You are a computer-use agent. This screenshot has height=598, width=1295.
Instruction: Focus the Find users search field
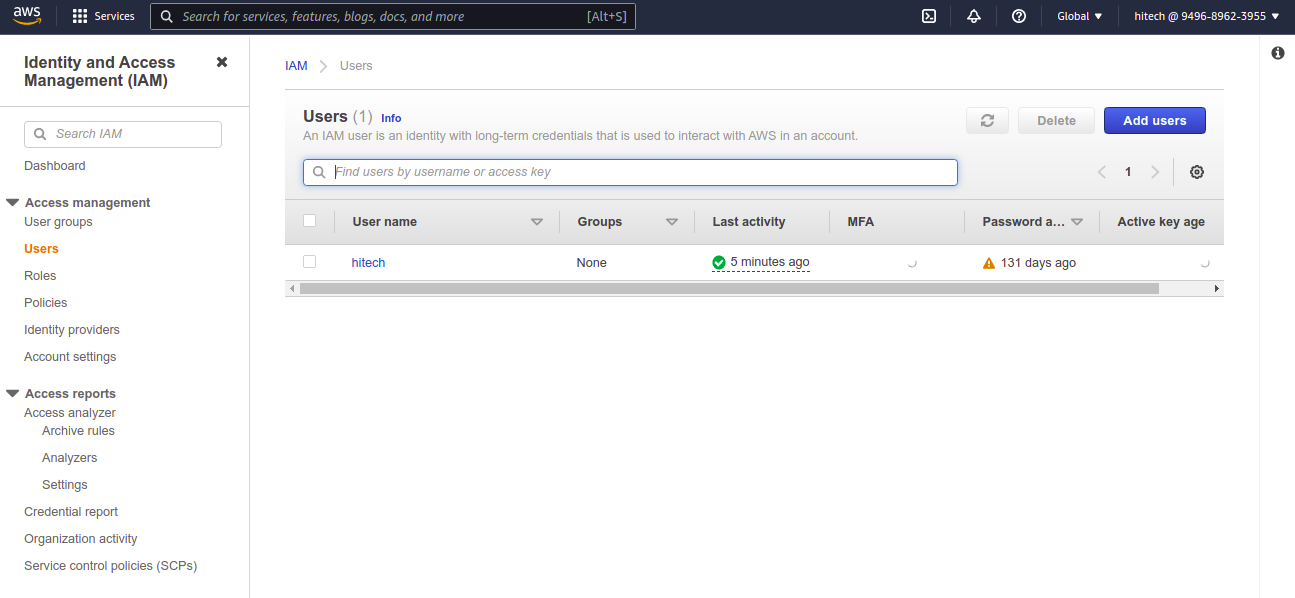coord(630,172)
